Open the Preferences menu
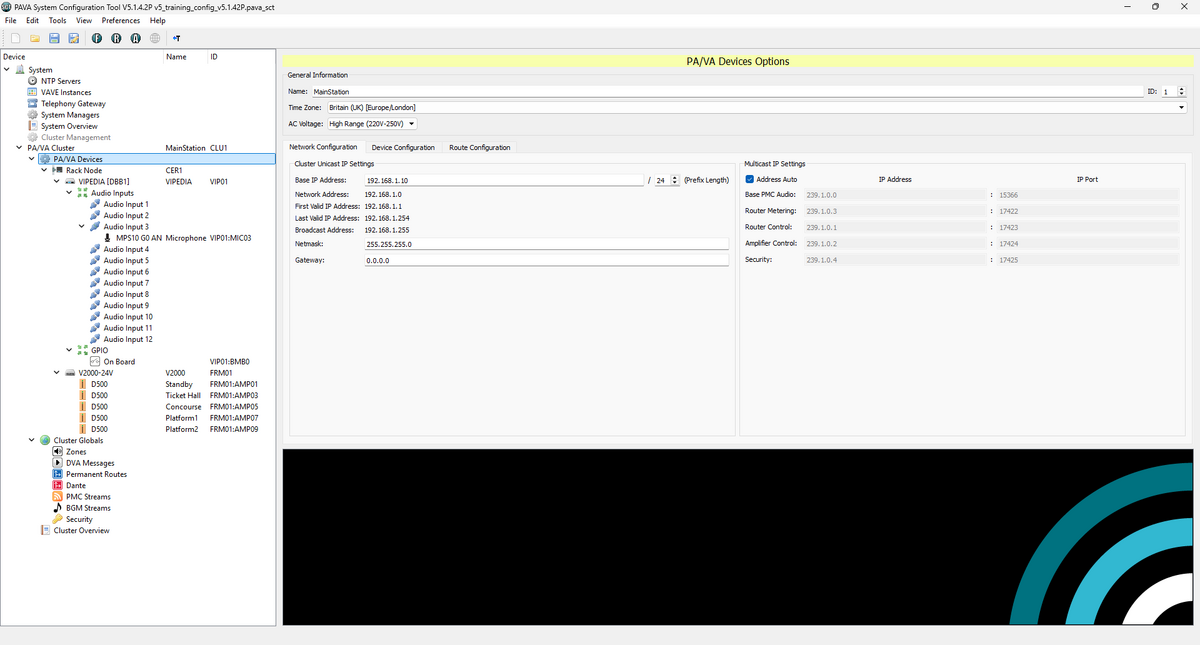The width and height of the screenshot is (1200, 645). click(121, 20)
